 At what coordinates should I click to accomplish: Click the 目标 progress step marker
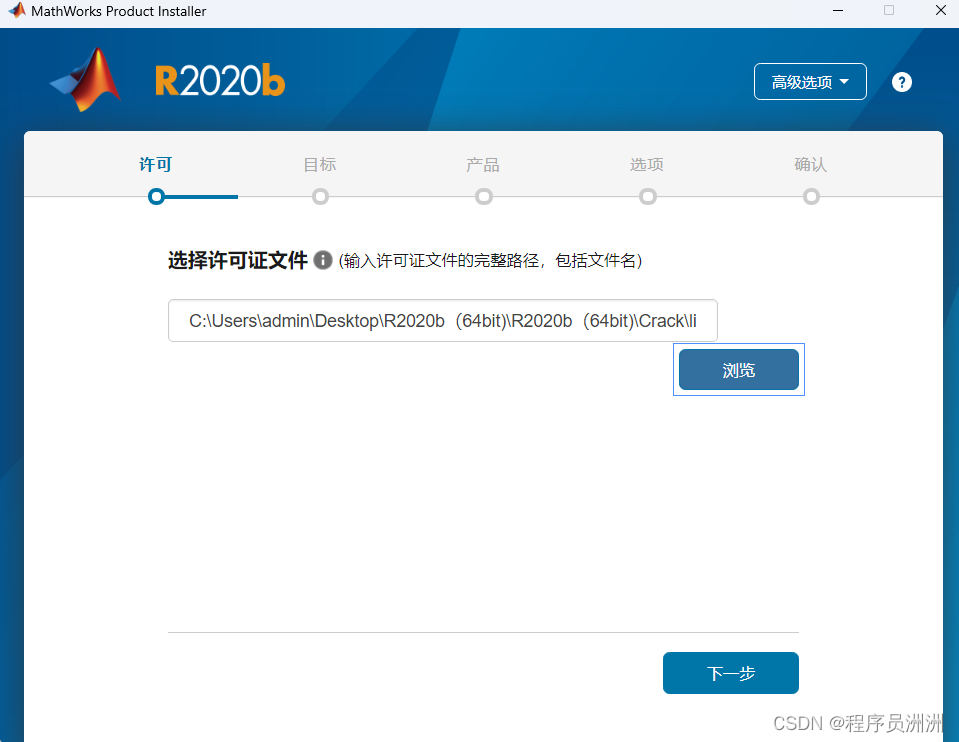(320, 197)
